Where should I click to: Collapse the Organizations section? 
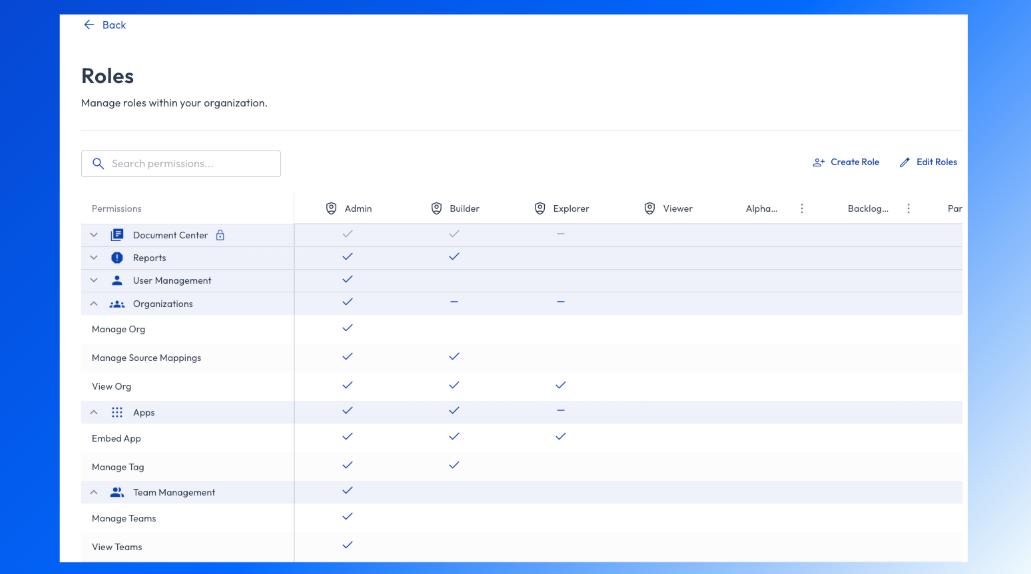(x=94, y=304)
